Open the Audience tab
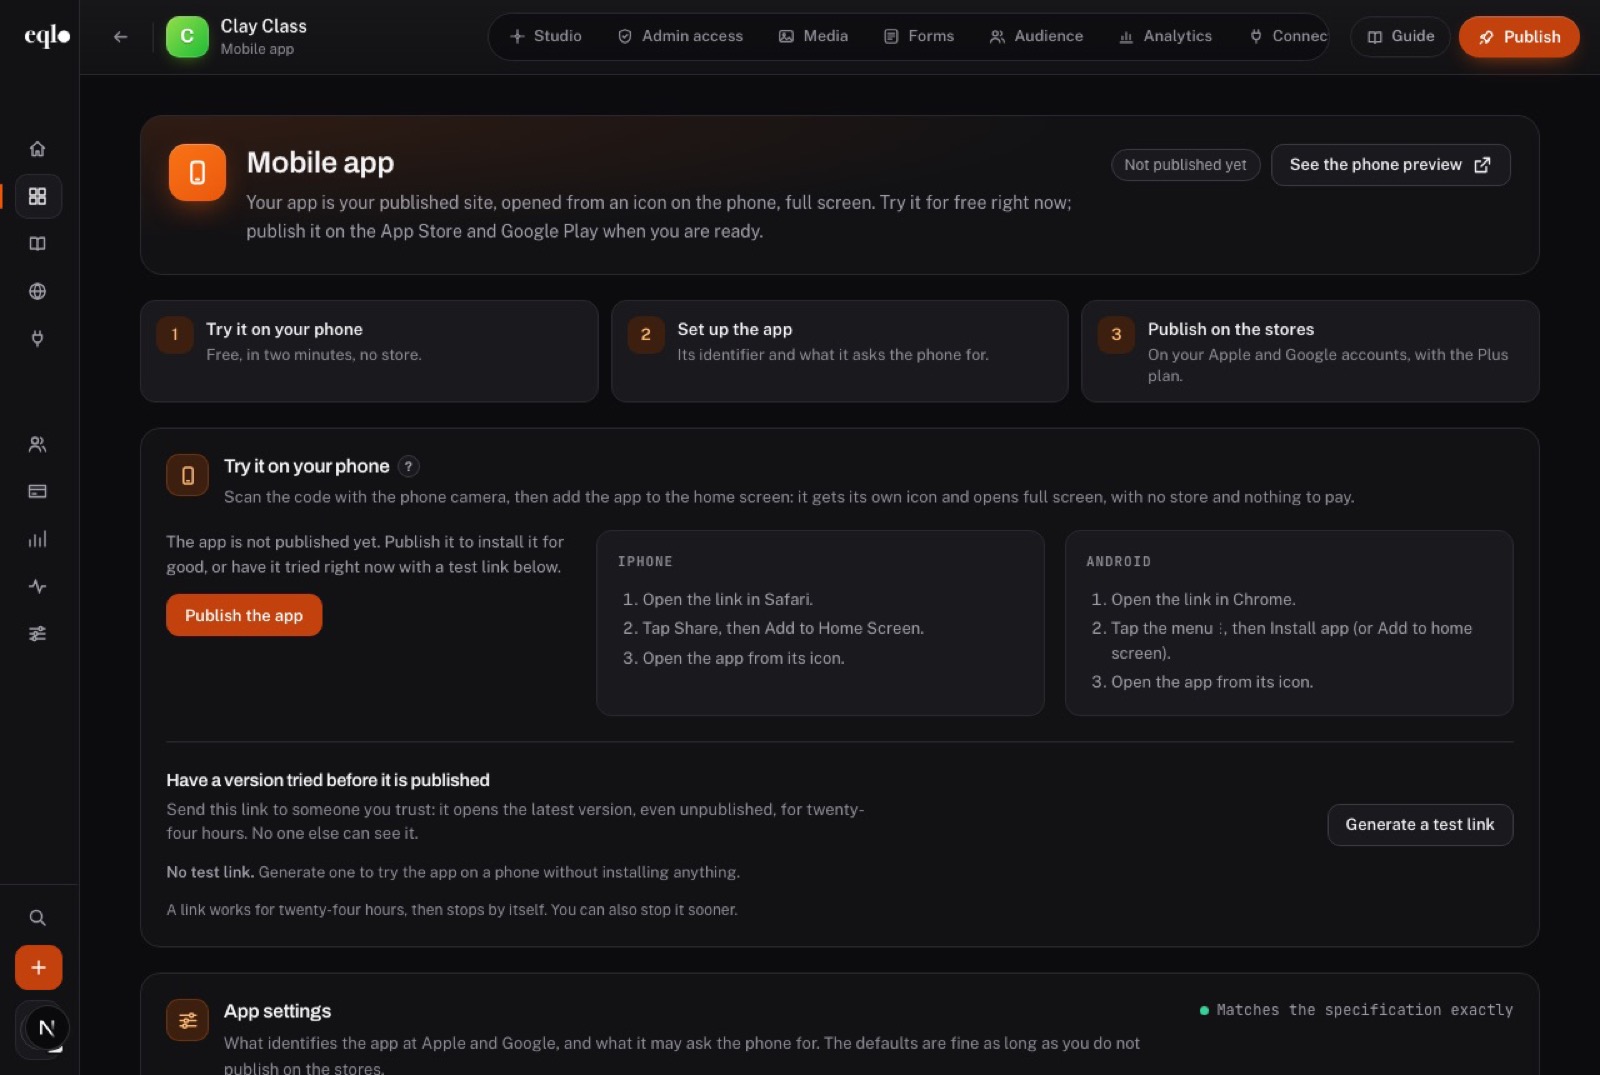Image resolution: width=1600 pixels, height=1075 pixels. tap(1036, 36)
